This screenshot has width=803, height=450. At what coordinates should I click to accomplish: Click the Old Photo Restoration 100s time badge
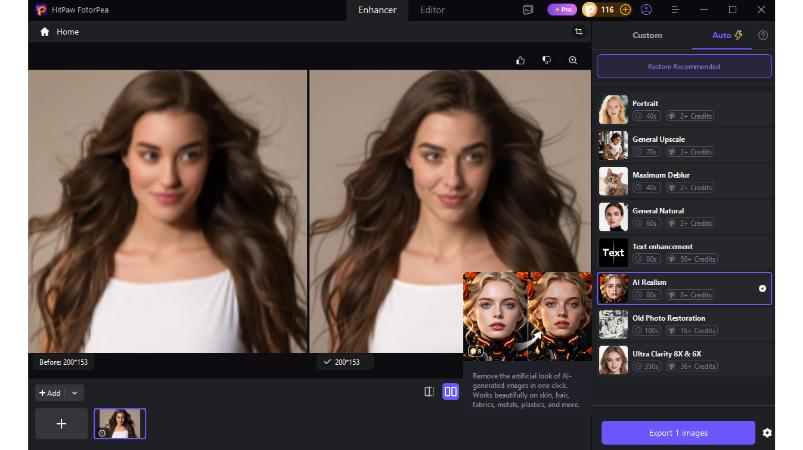(x=647, y=331)
